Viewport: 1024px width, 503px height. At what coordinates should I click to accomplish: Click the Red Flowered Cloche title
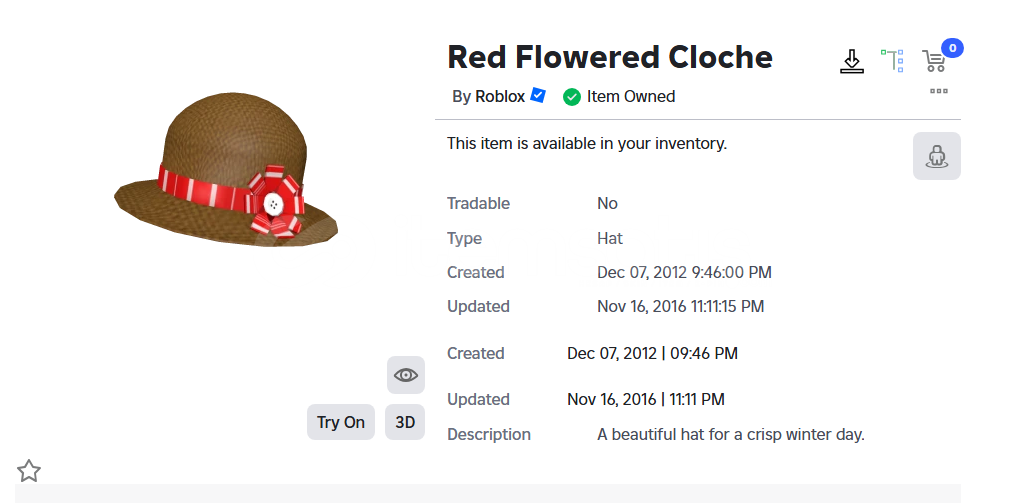pos(610,57)
